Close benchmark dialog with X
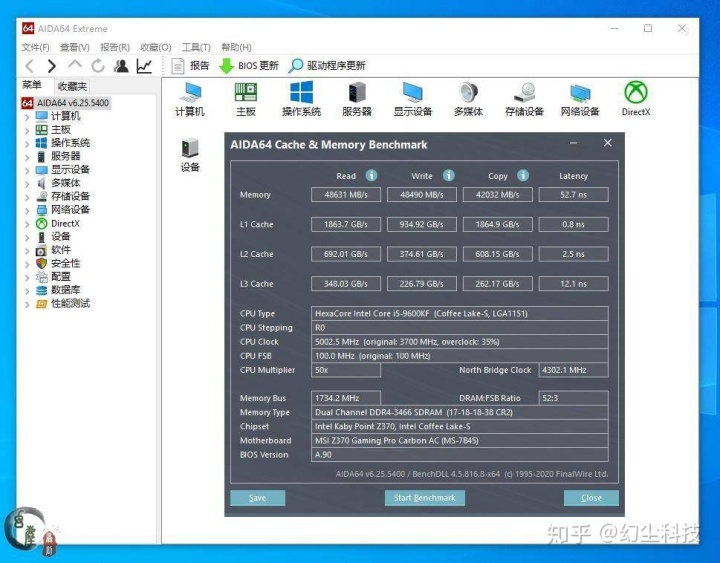Screen dimensions: 720x563 click(608, 143)
